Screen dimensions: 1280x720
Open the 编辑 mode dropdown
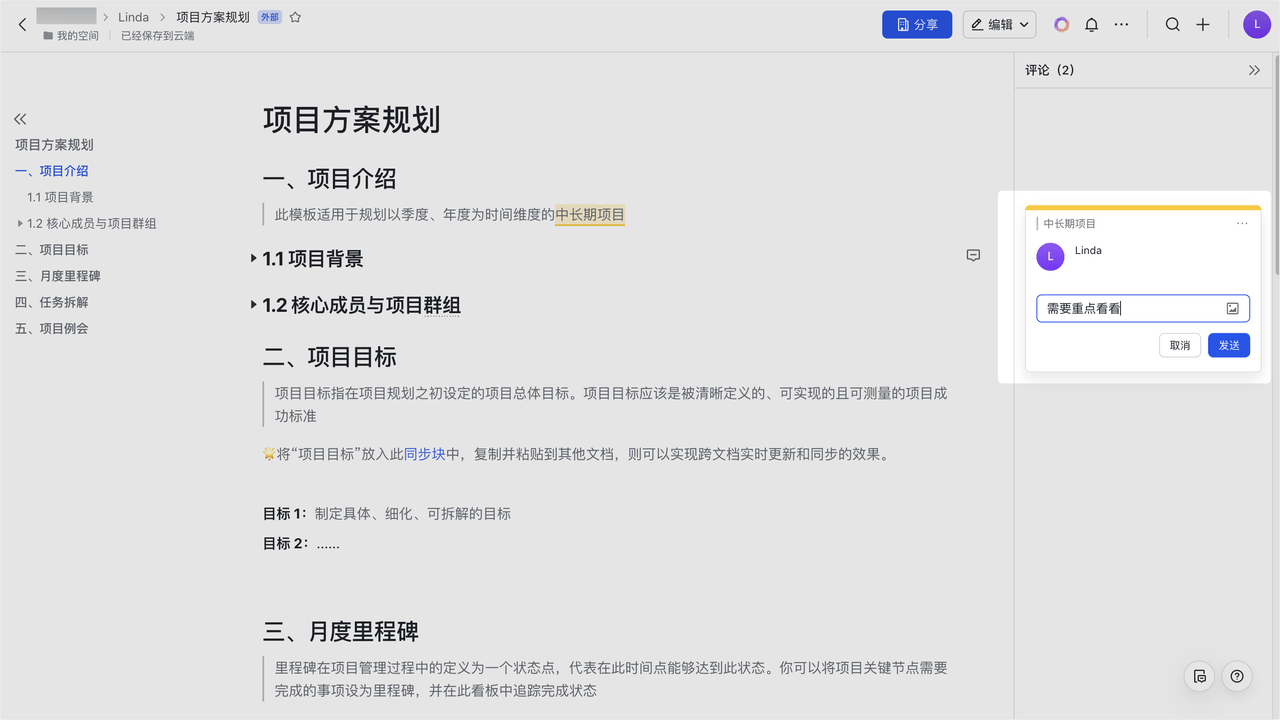tap(999, 25)
